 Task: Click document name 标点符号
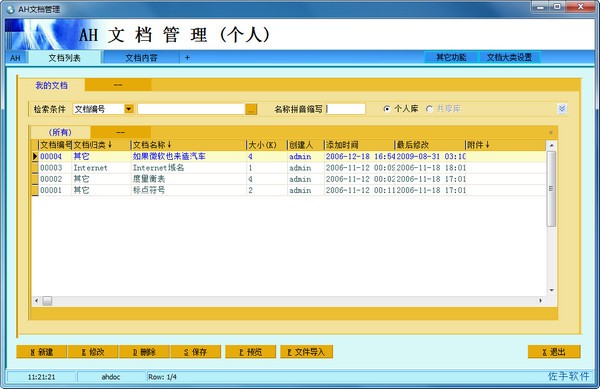point(149,190)
